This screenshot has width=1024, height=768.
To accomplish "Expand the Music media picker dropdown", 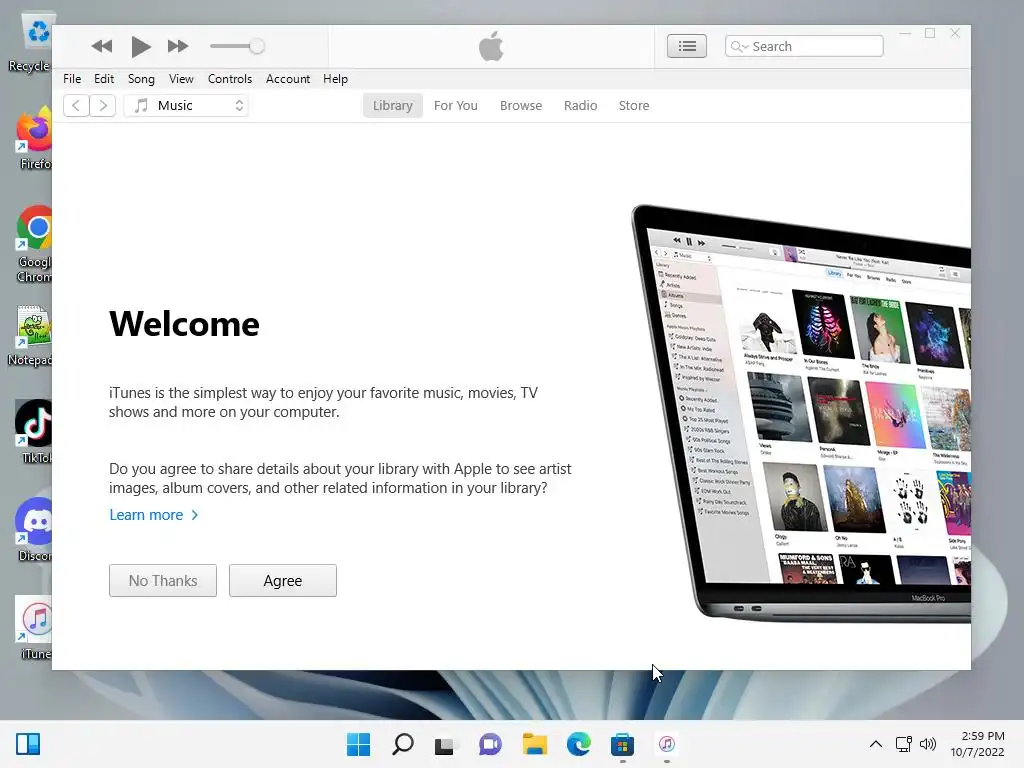I will click(x=186, y=106).
